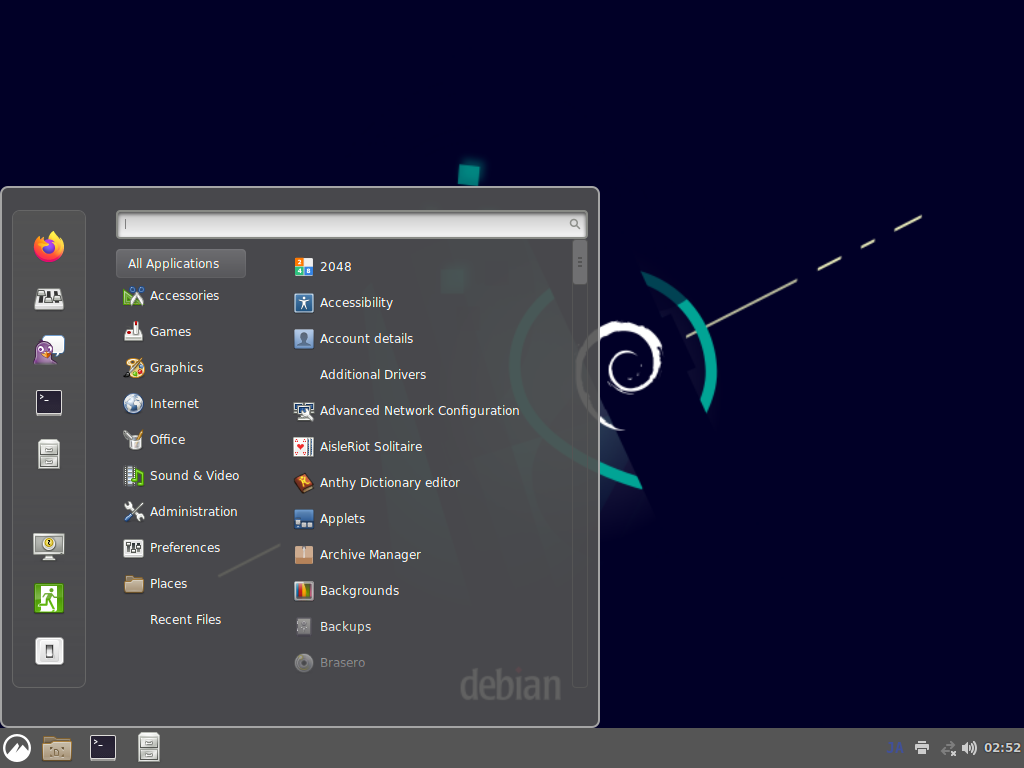The height and width of the screenshot is (768, 1024).
Task: Click the application search field
Action: (350, 224)
